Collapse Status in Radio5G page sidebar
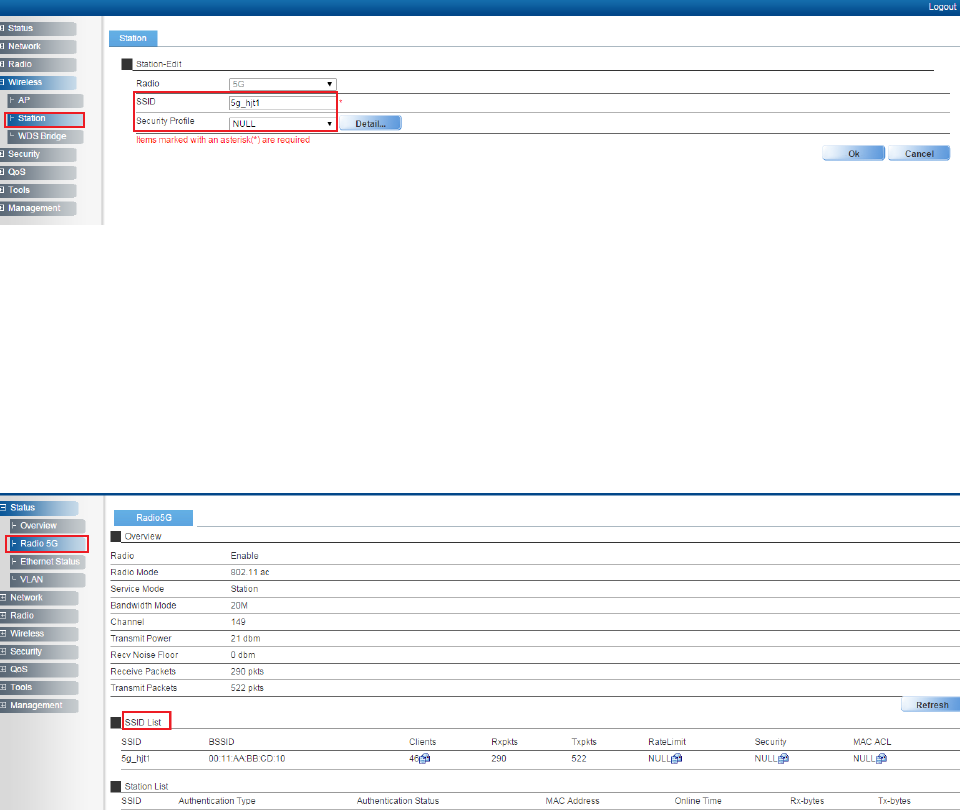The image size is (960, 810). click(39, 508)
